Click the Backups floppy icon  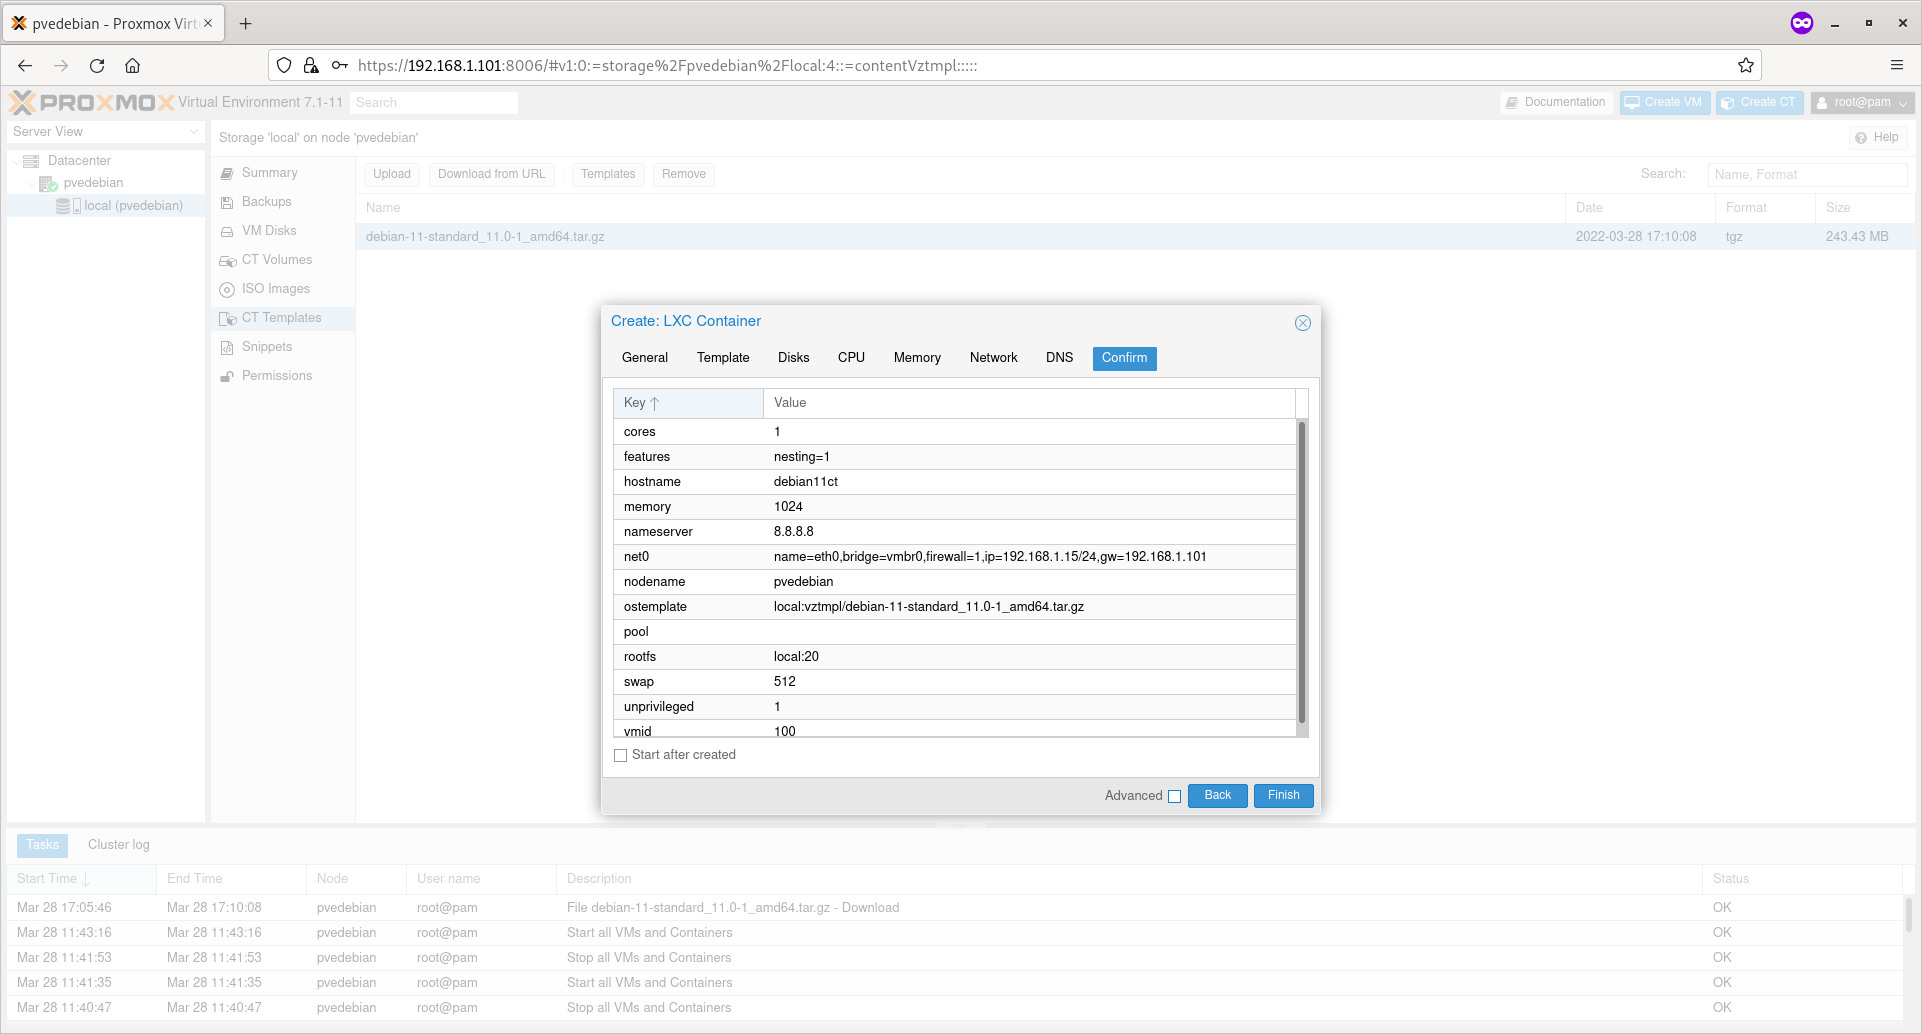pyautogui.click(x=227, y=203)
